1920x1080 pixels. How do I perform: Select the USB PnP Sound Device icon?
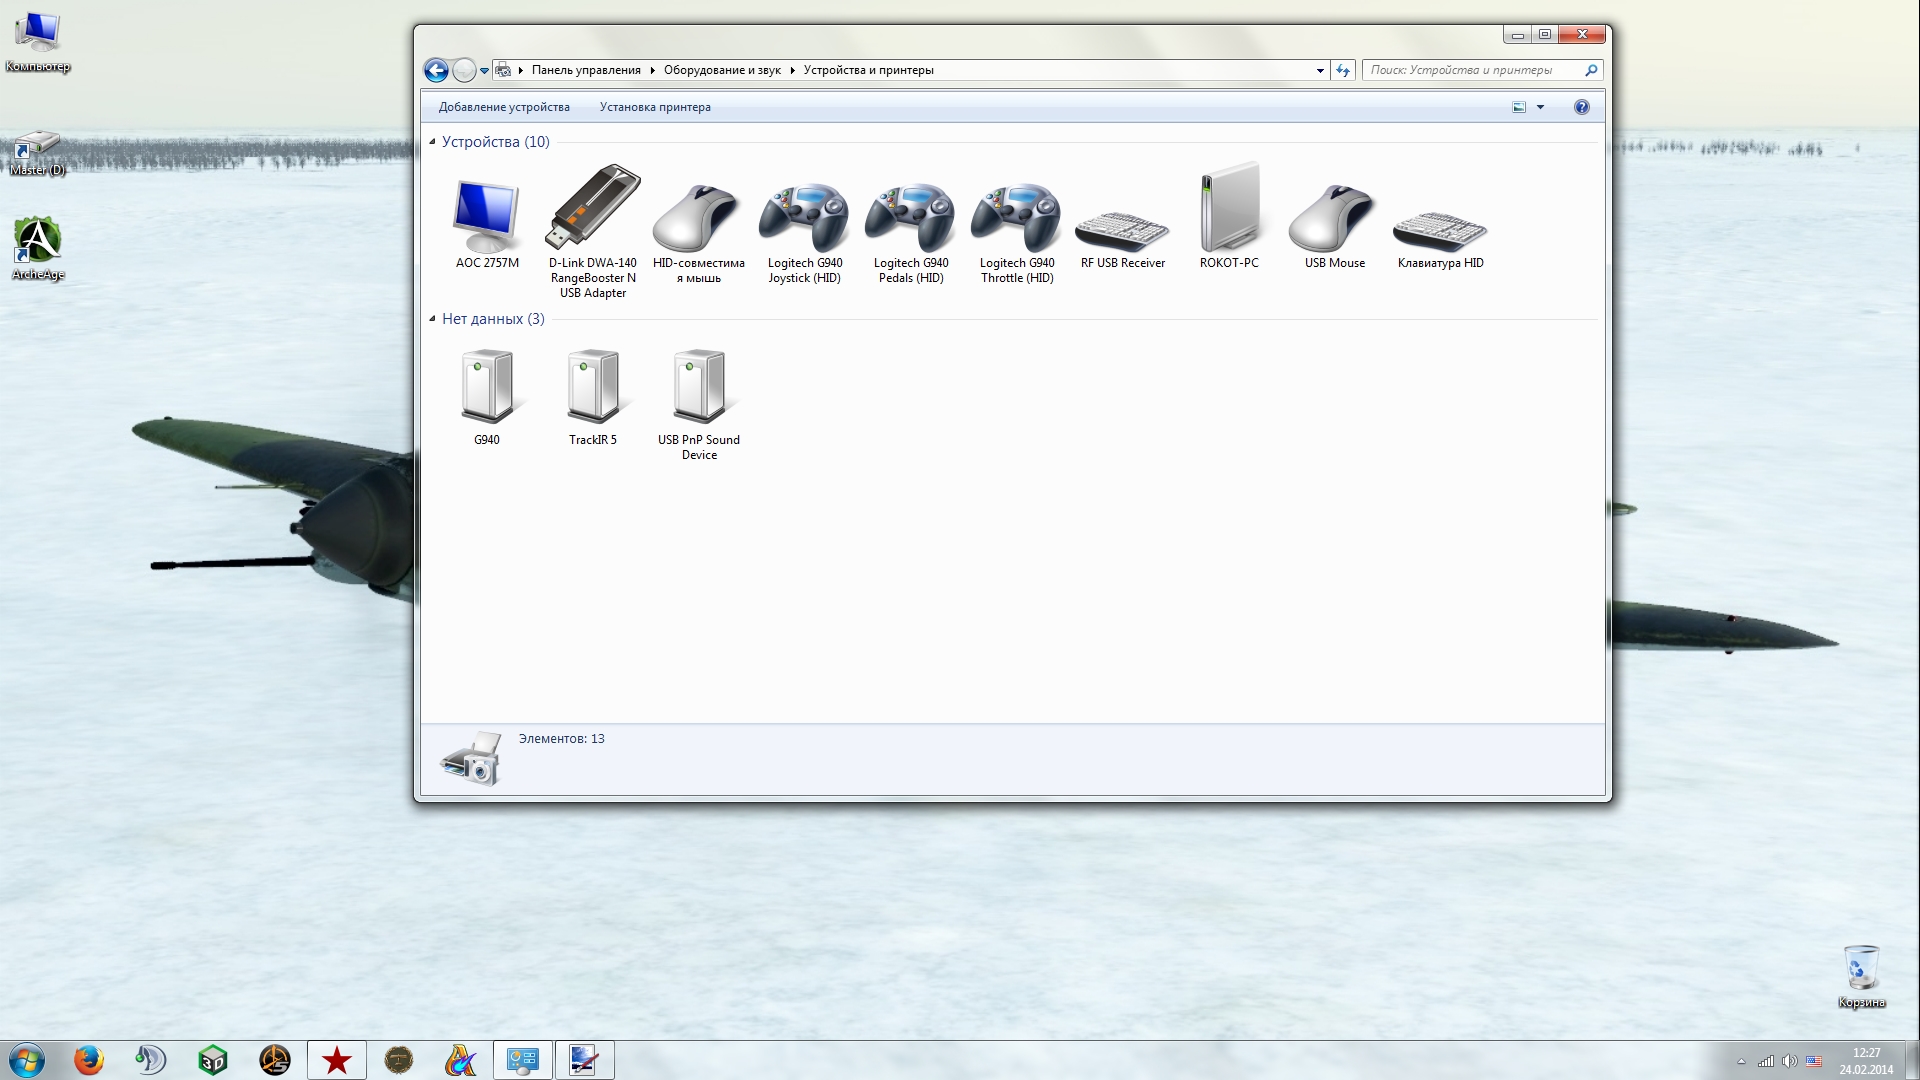click(699, 386)
